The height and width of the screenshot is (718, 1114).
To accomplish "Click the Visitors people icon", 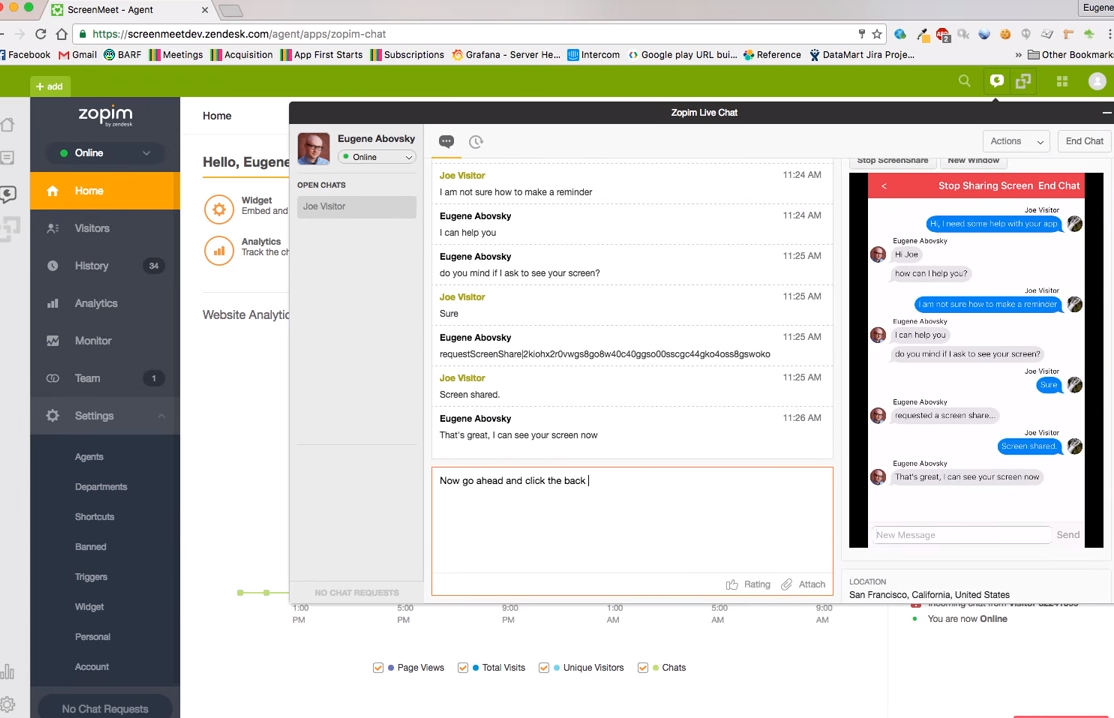I will point(53,228).
